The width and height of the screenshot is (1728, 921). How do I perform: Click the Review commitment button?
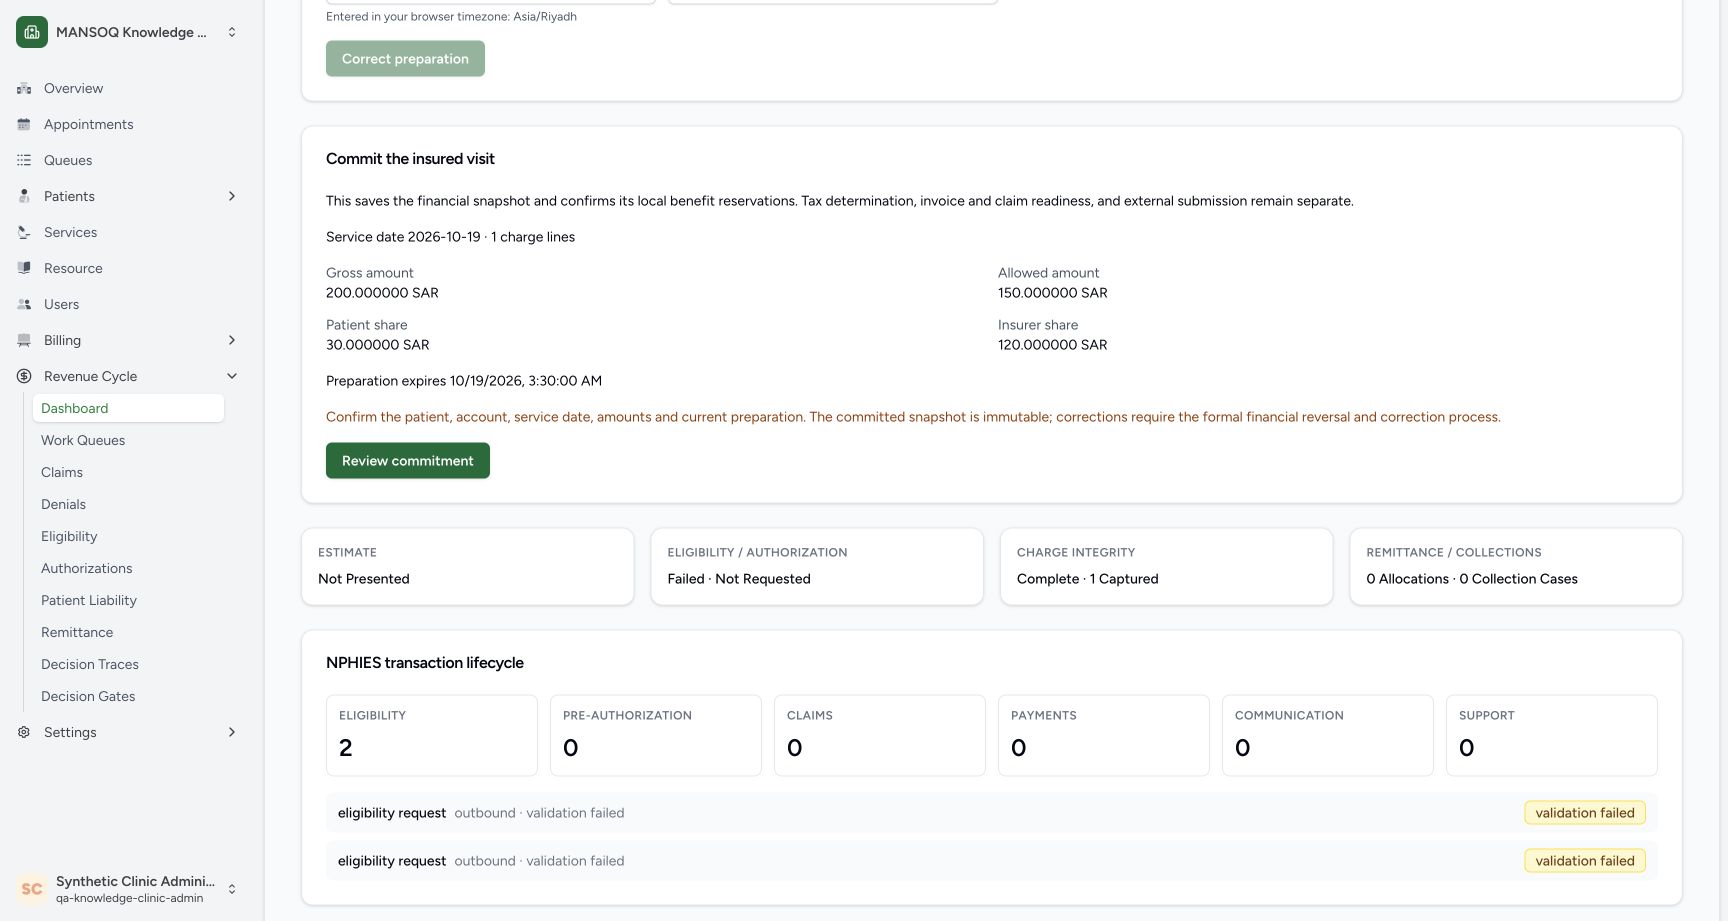[x=408, y=461]
